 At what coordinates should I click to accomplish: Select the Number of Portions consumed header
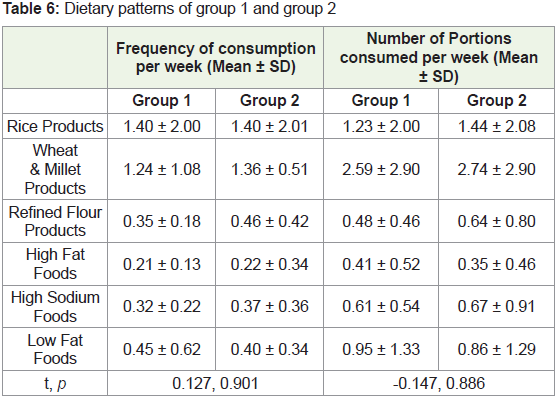pyautogui.click(x=439, y=57)
